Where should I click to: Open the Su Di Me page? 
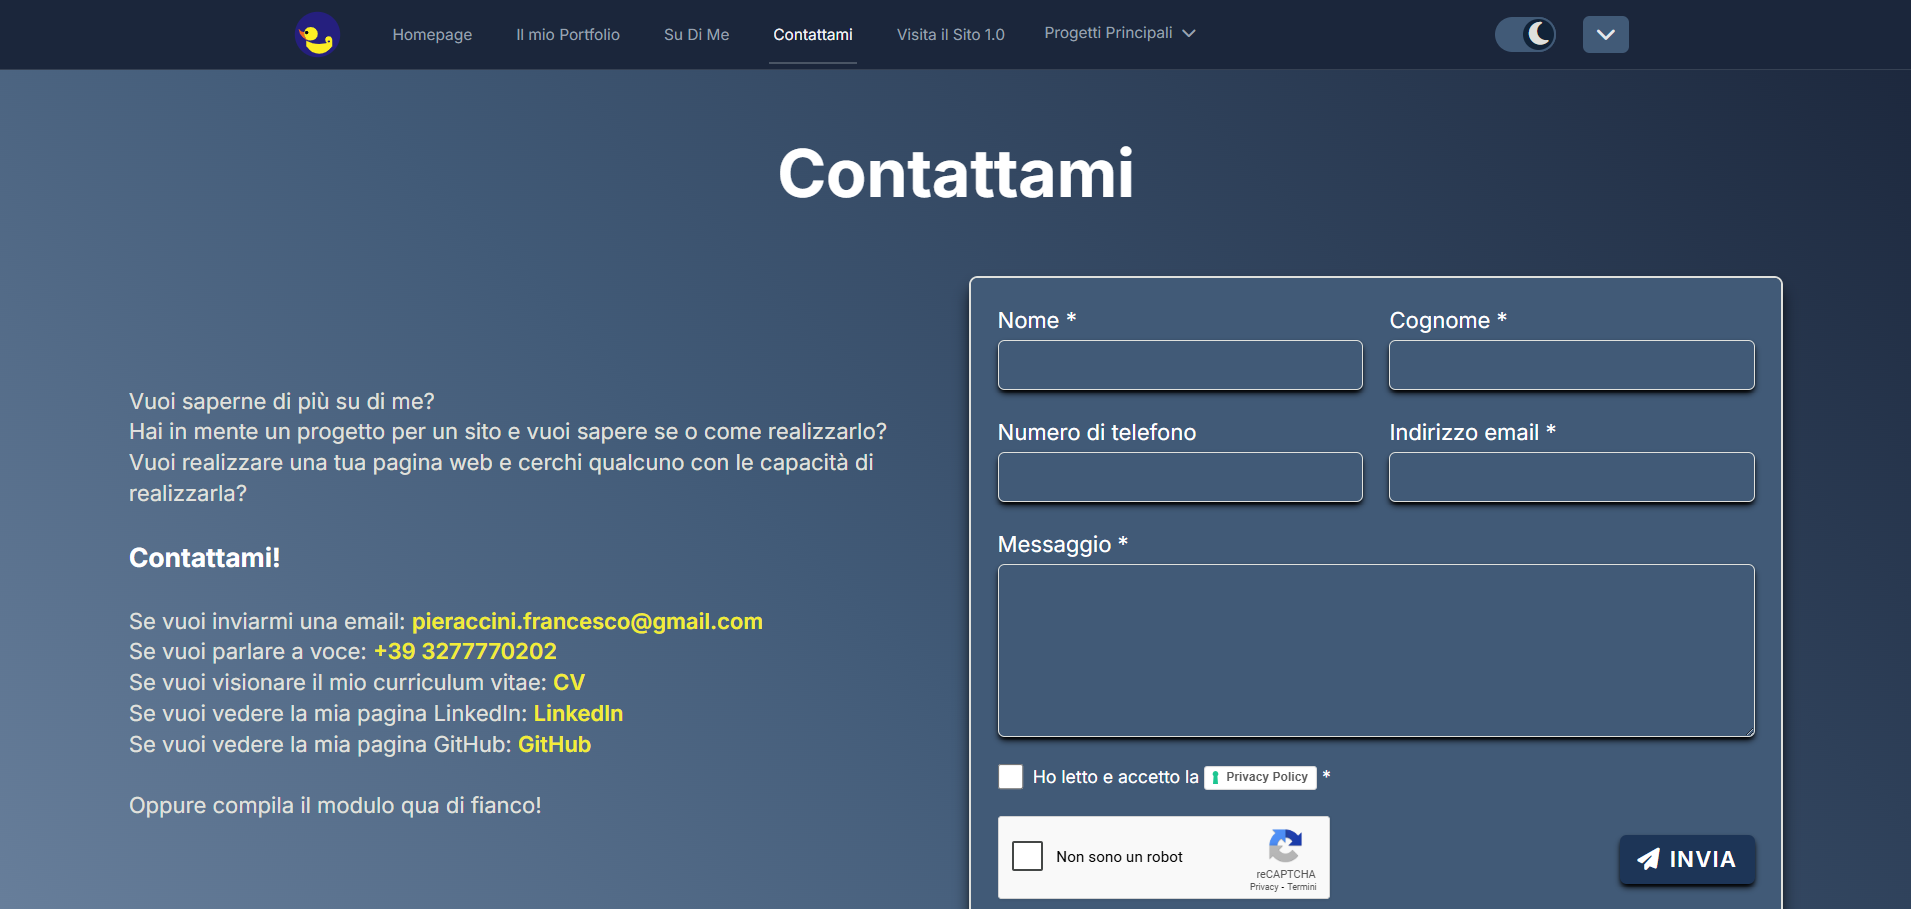[x=697, y=34]
